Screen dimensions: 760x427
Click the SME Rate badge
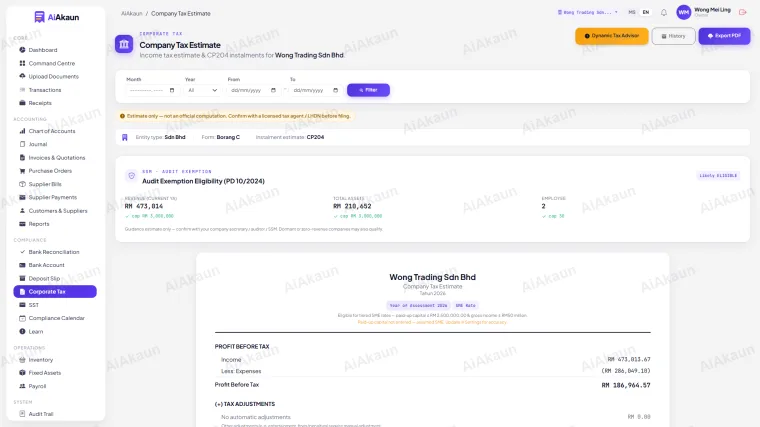tap(465, 305)
